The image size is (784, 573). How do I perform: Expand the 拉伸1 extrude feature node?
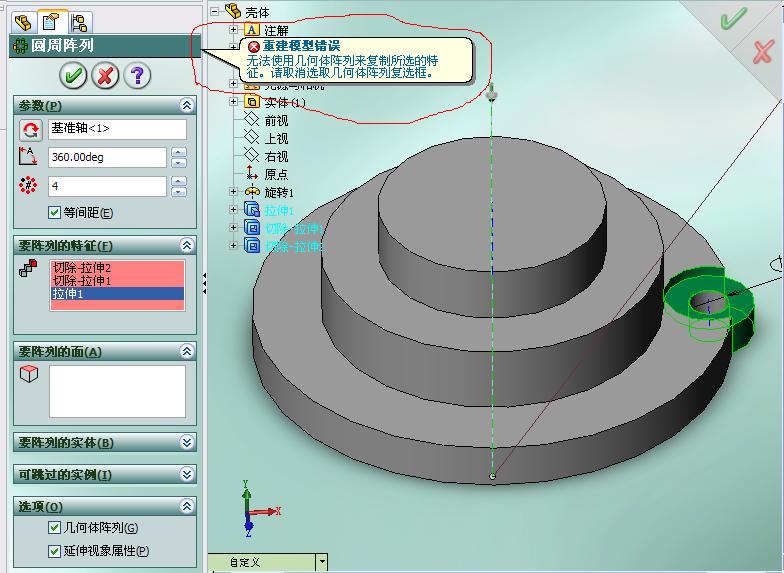233,210
